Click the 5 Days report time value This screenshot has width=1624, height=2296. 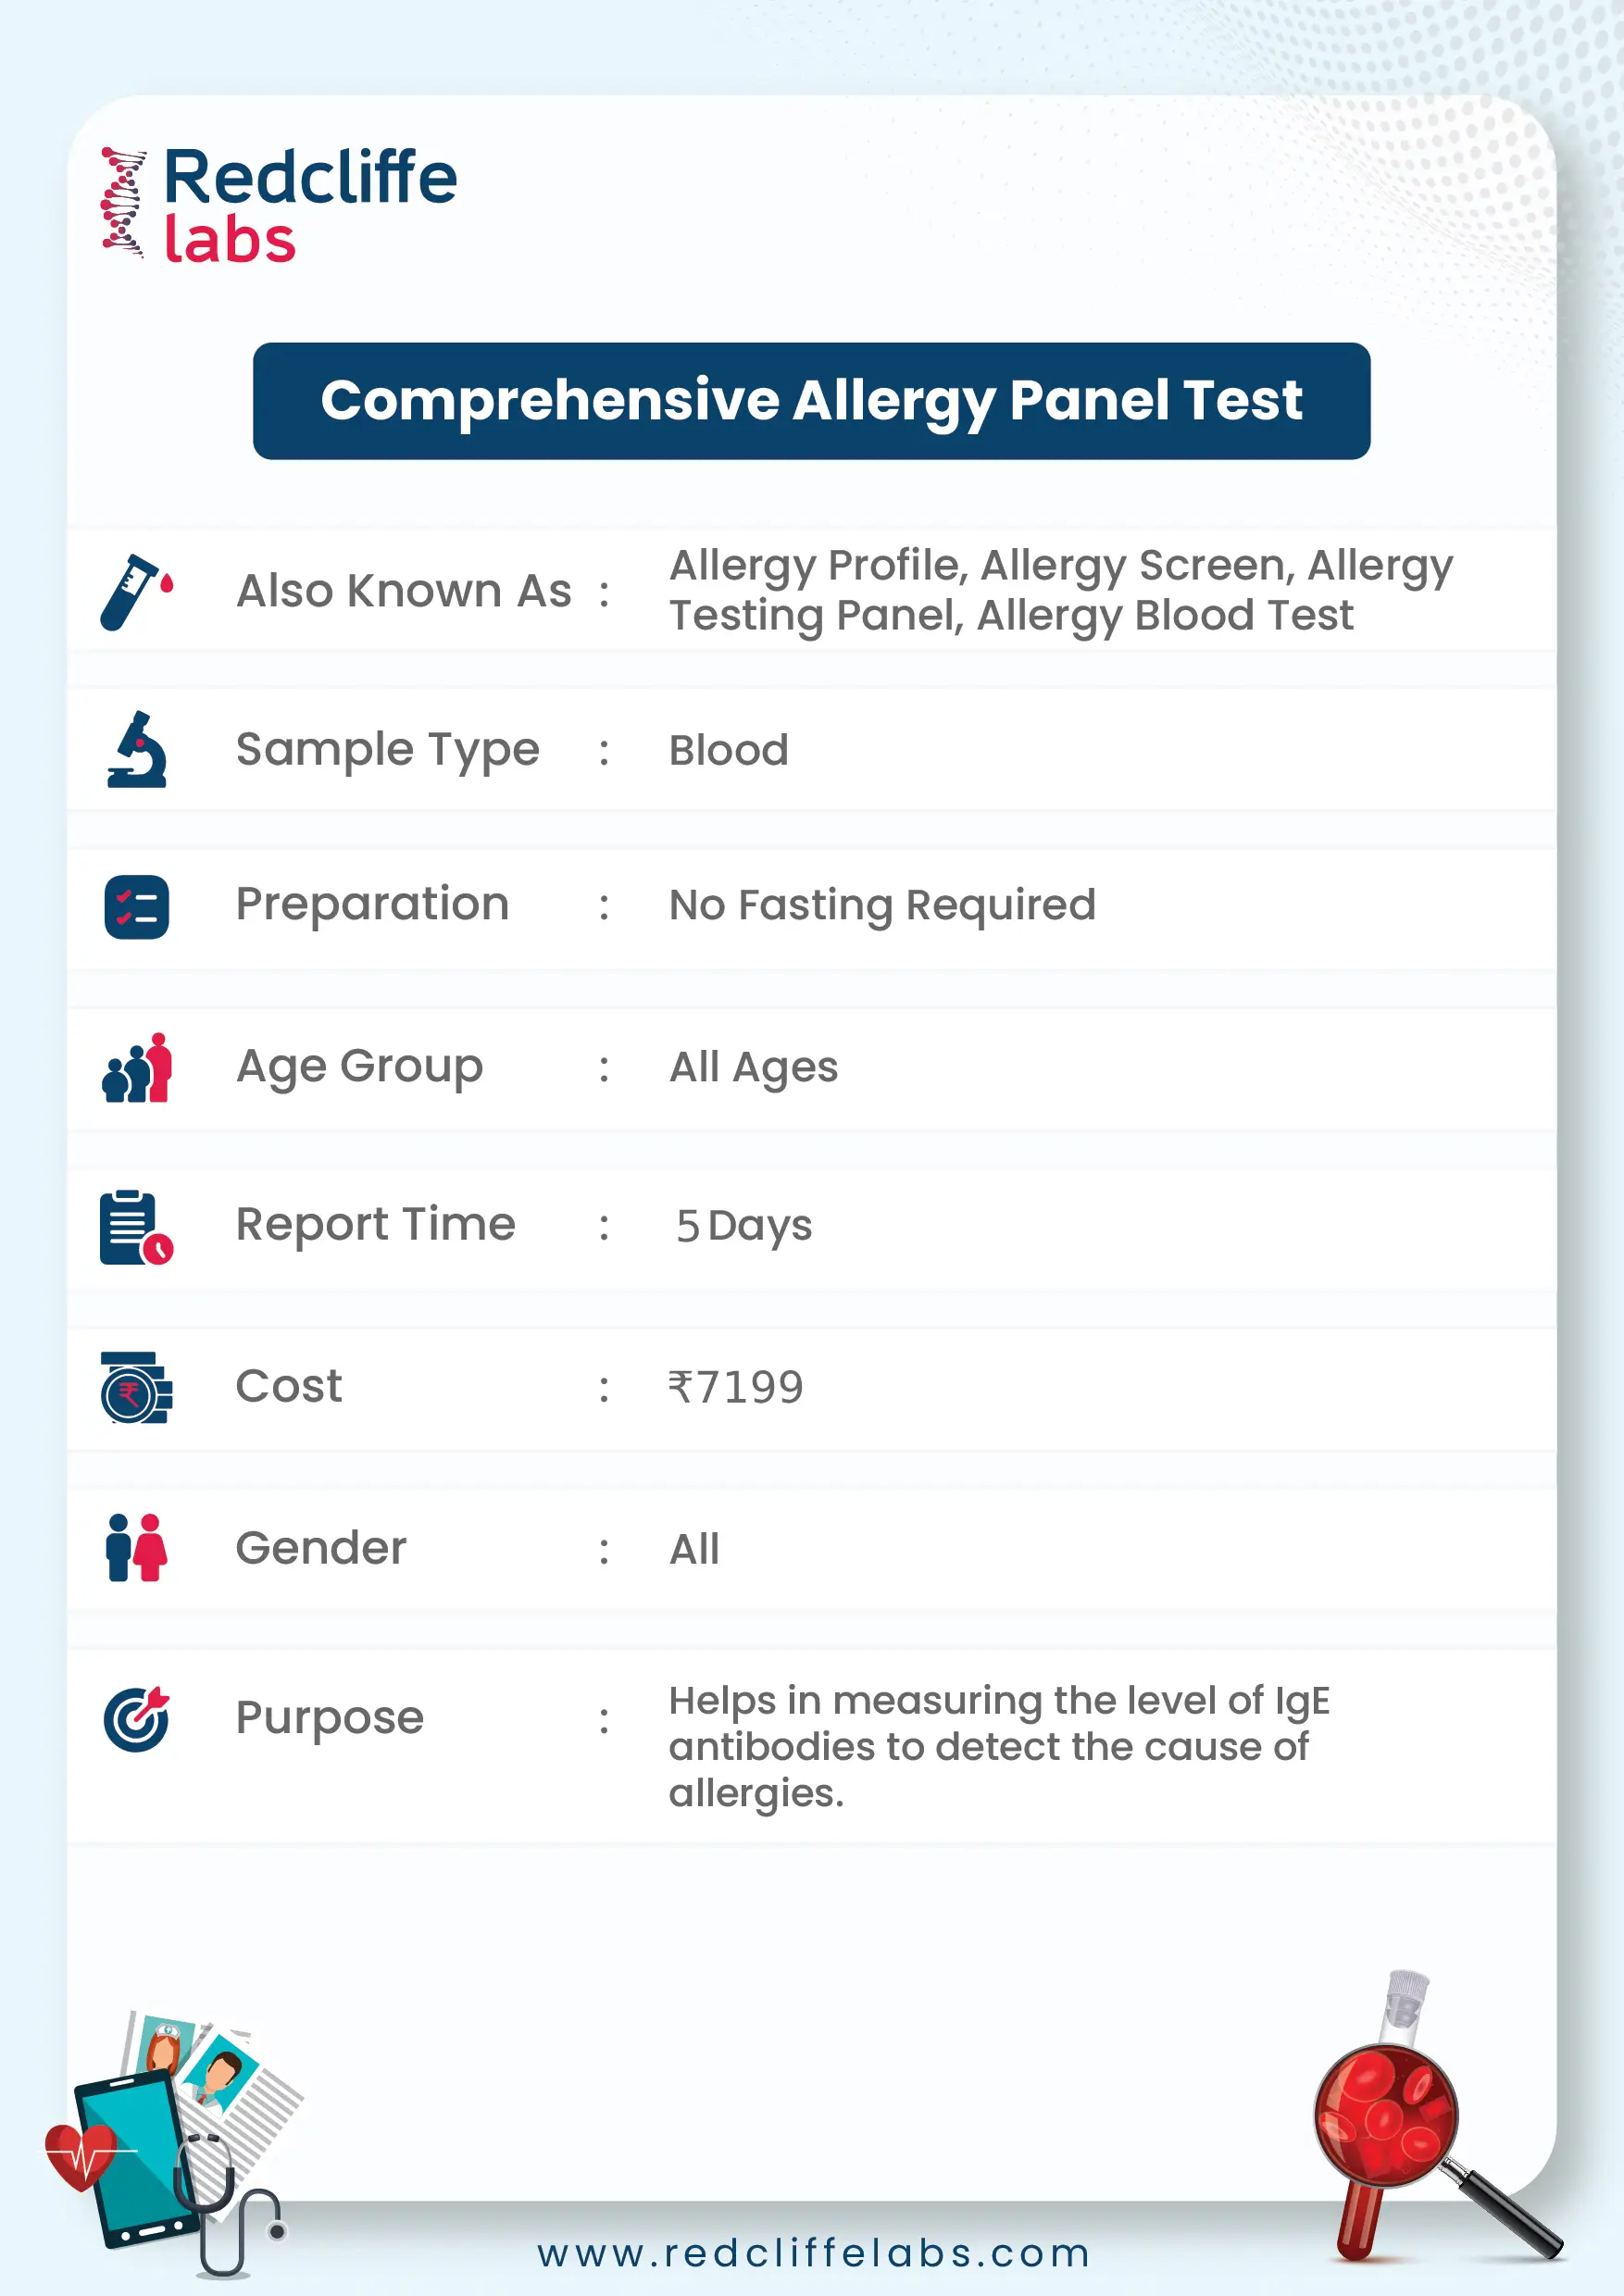(744, 1227)
